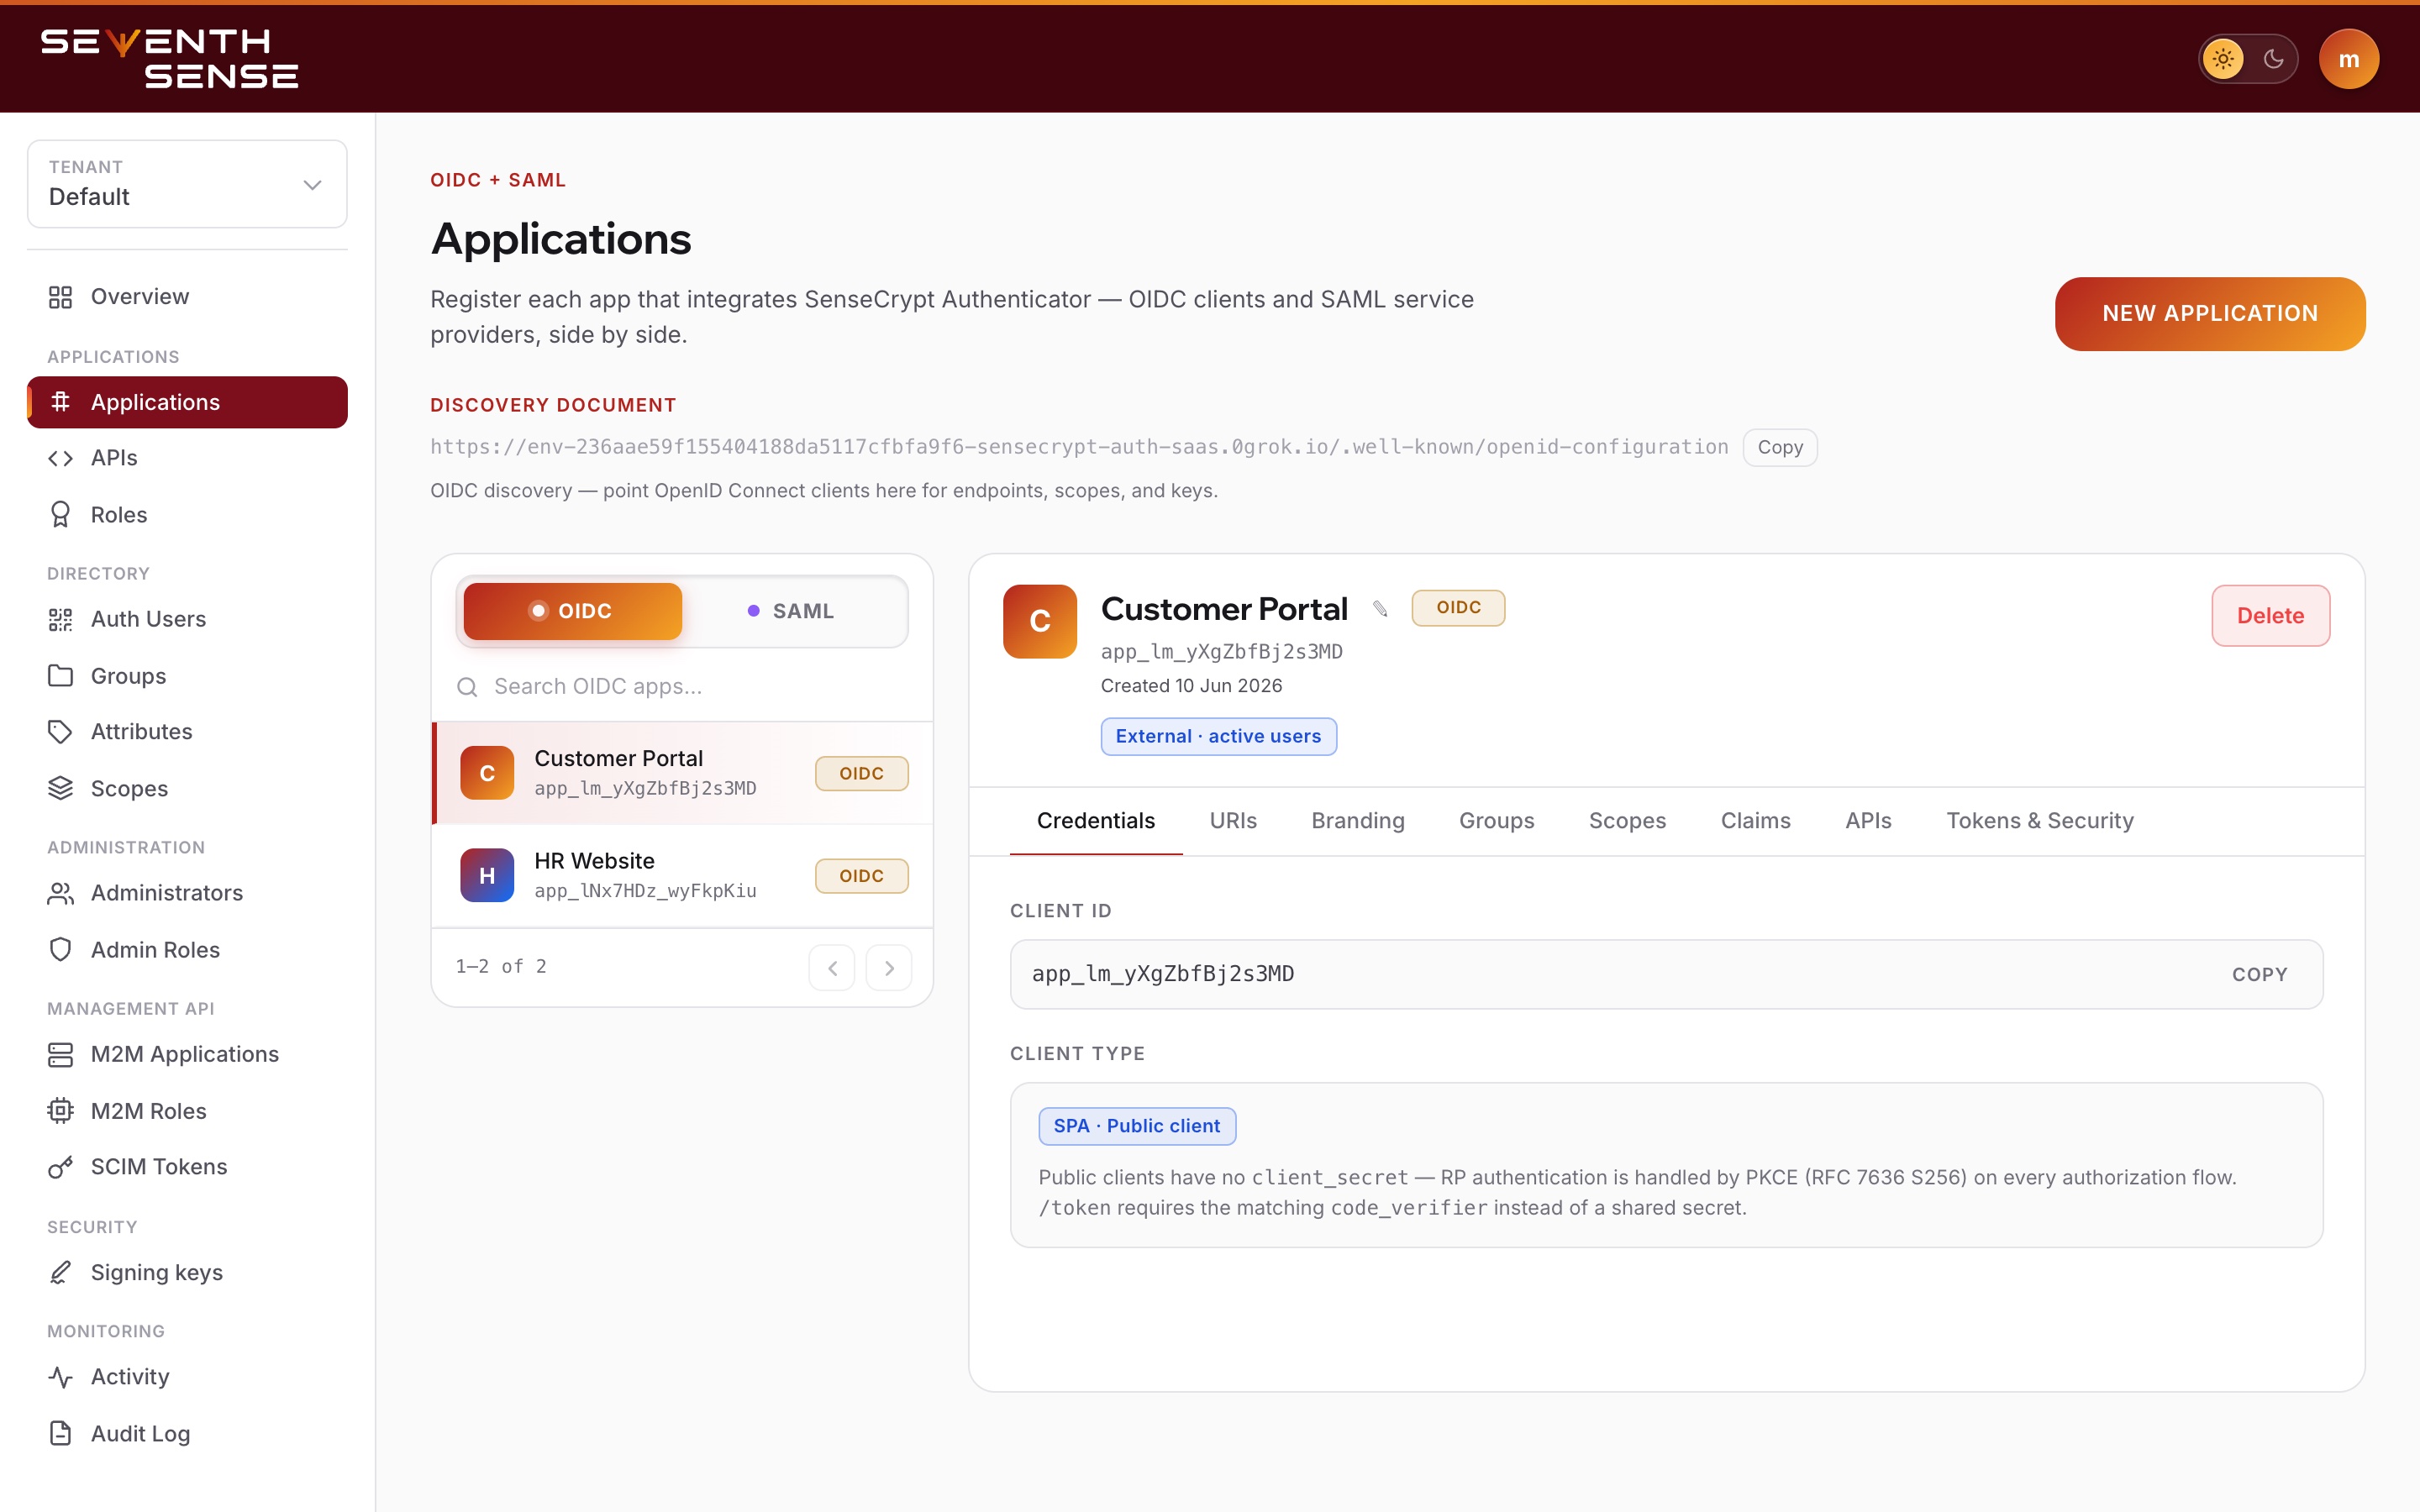Click the SPA · Public client badge
The image size is (2420, 1512).
pyautogui.click(x=1137, y=1126)
